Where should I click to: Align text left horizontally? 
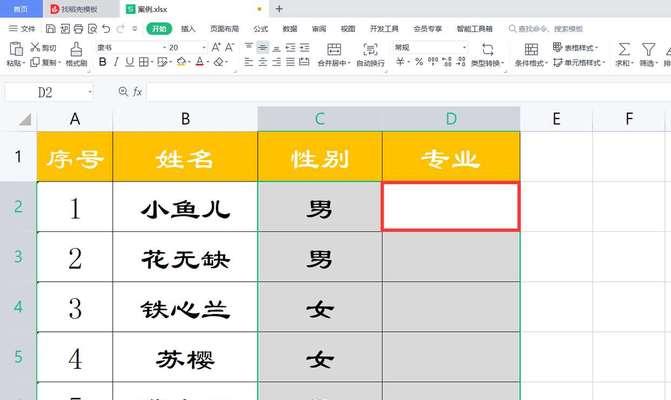(249, 62)
